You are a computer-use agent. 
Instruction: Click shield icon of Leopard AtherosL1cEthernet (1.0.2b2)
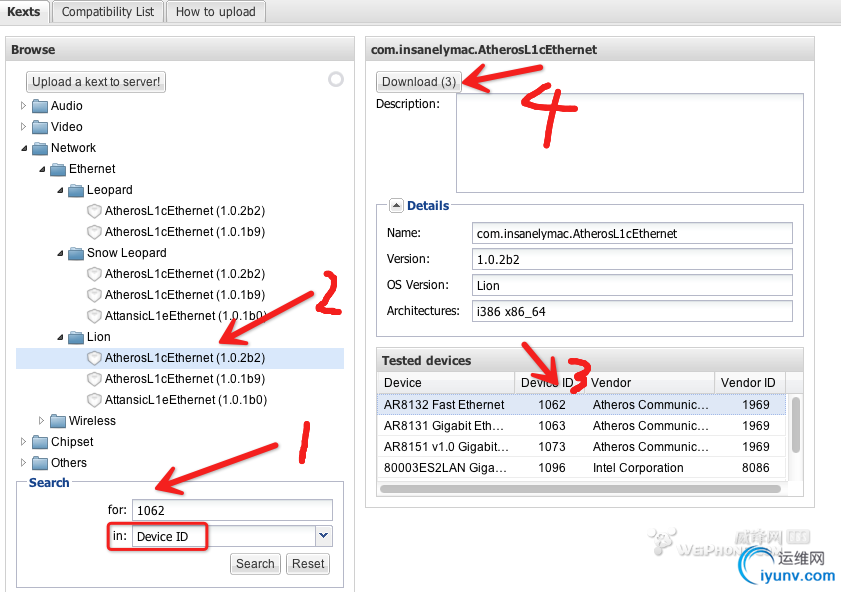(x=94, y=211)
